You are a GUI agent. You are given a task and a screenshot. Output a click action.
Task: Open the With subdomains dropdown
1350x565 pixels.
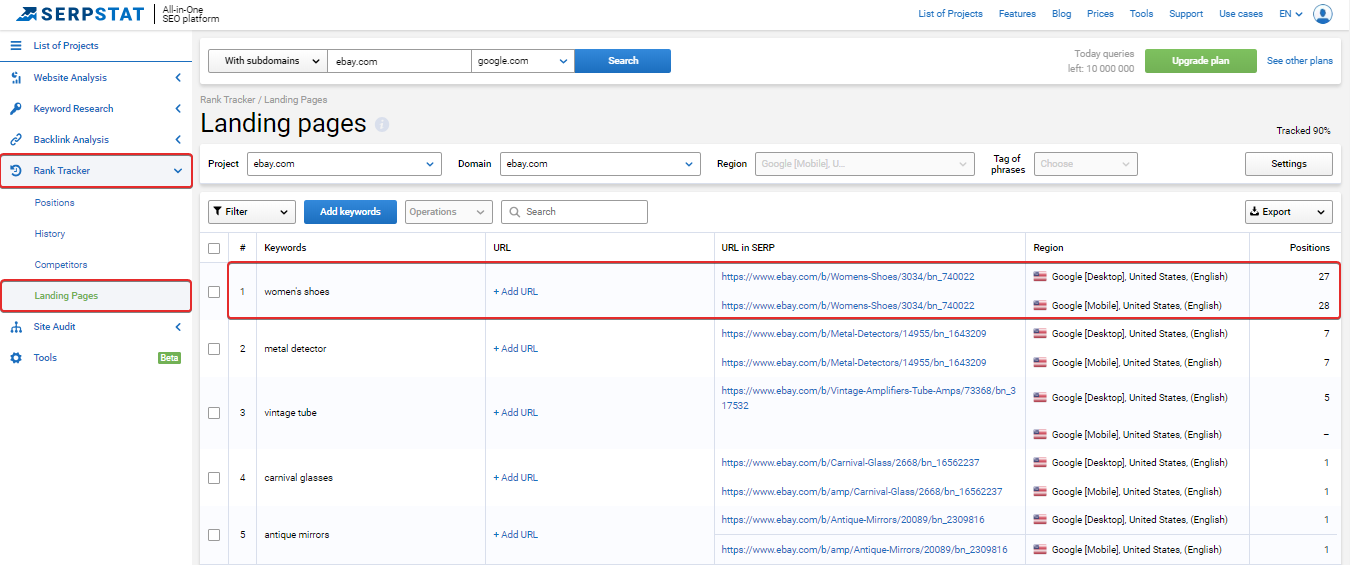click(268, 61)
